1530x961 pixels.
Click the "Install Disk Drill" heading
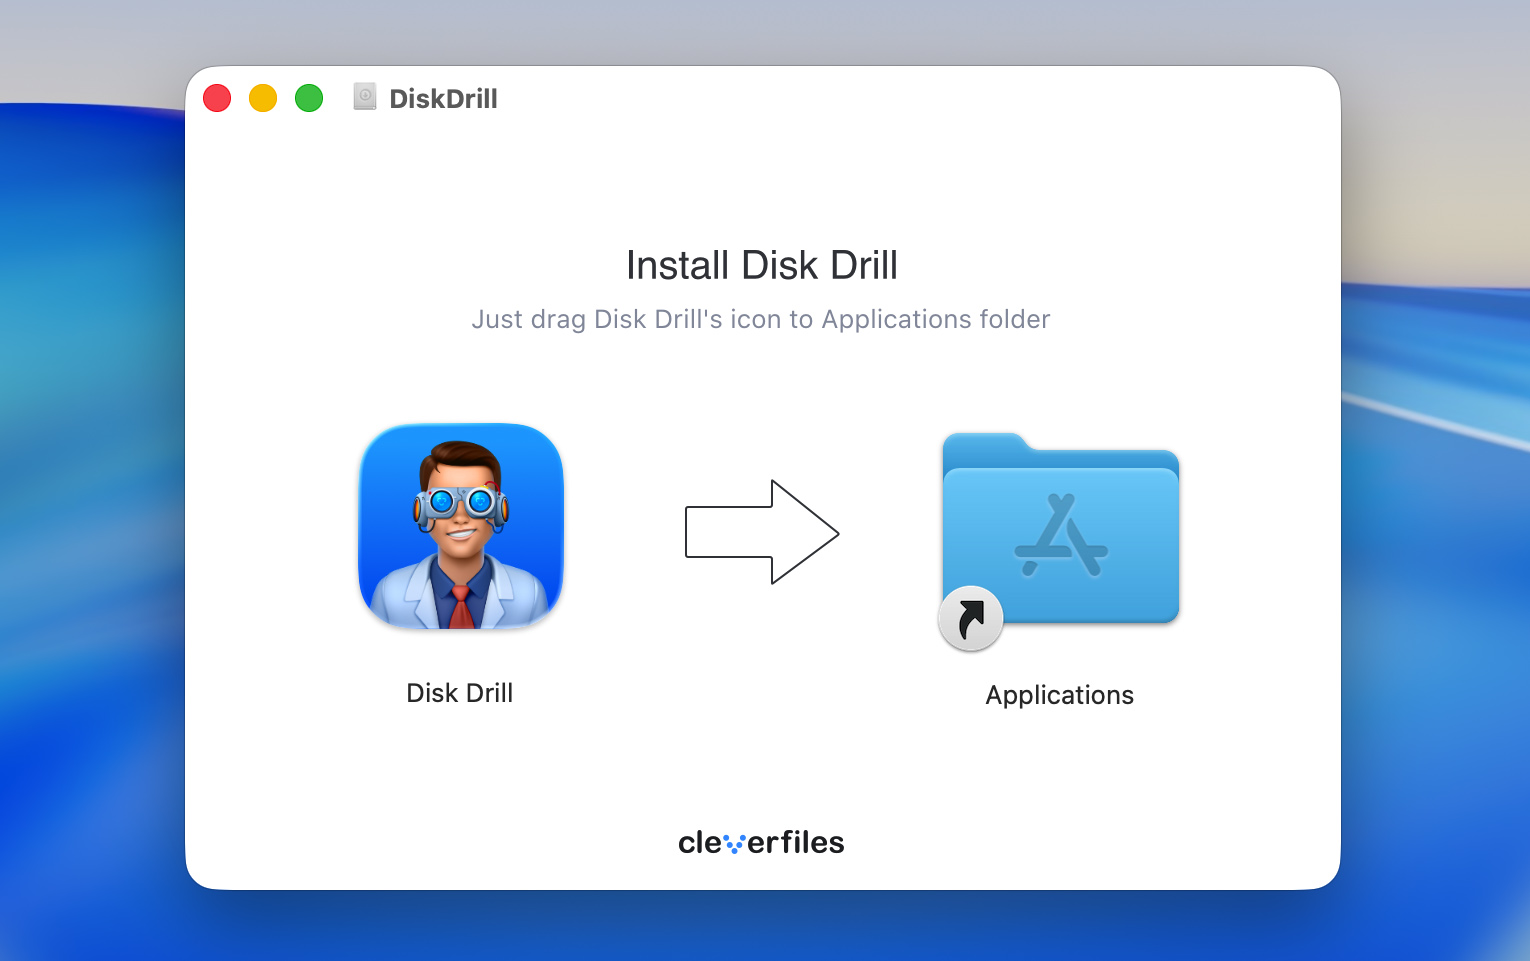click(x=762, y=266)
